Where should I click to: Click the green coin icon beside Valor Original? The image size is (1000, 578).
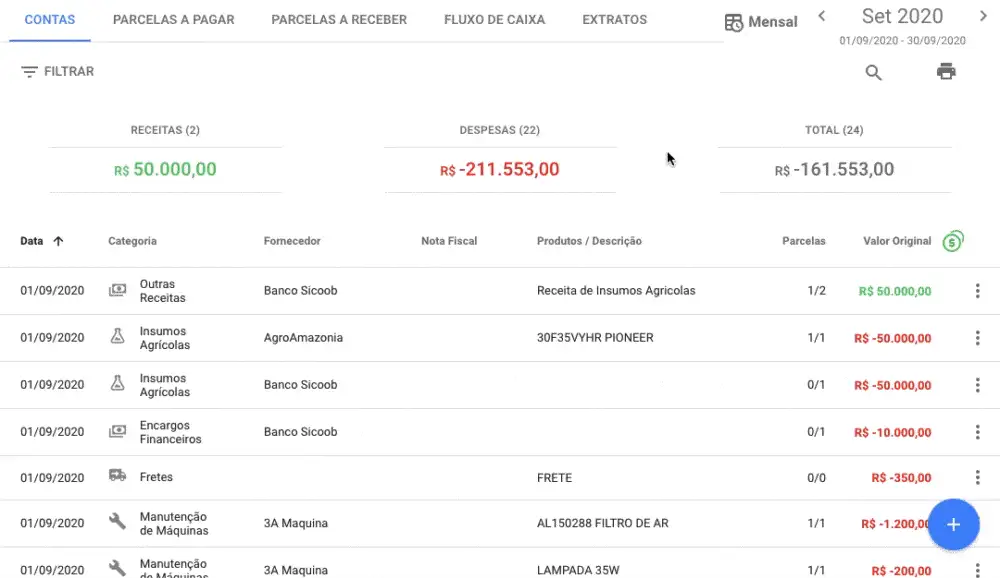pos(953,240)
